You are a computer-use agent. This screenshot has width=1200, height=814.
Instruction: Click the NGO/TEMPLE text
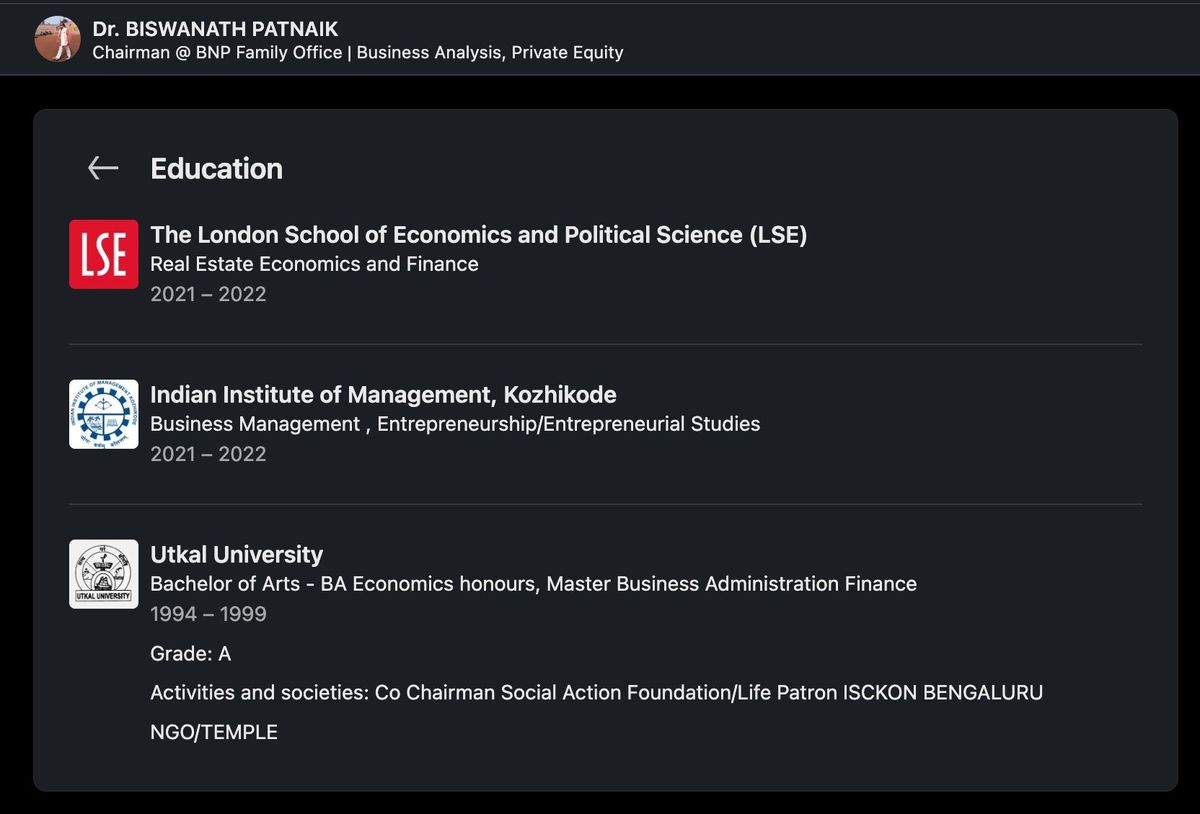click(213, 731)
